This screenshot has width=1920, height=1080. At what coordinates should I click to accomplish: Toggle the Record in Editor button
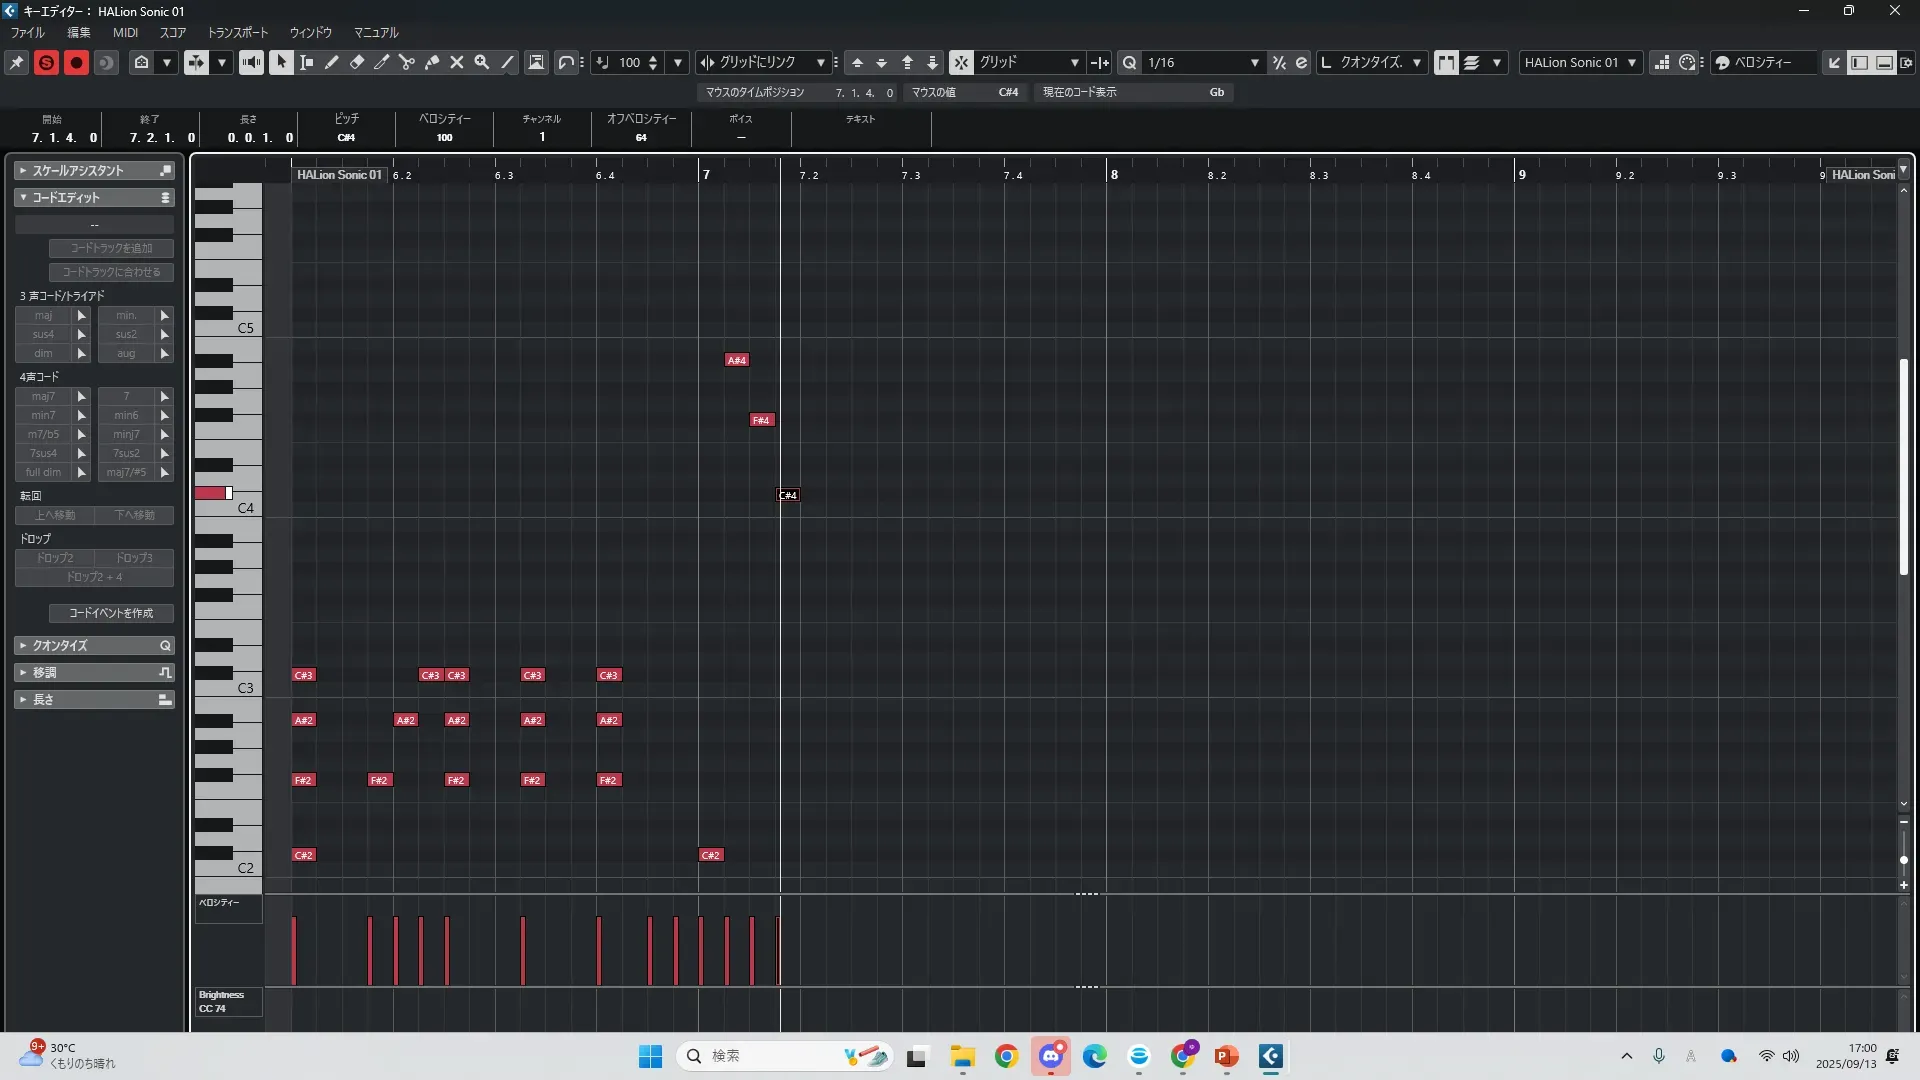(76, 62)
